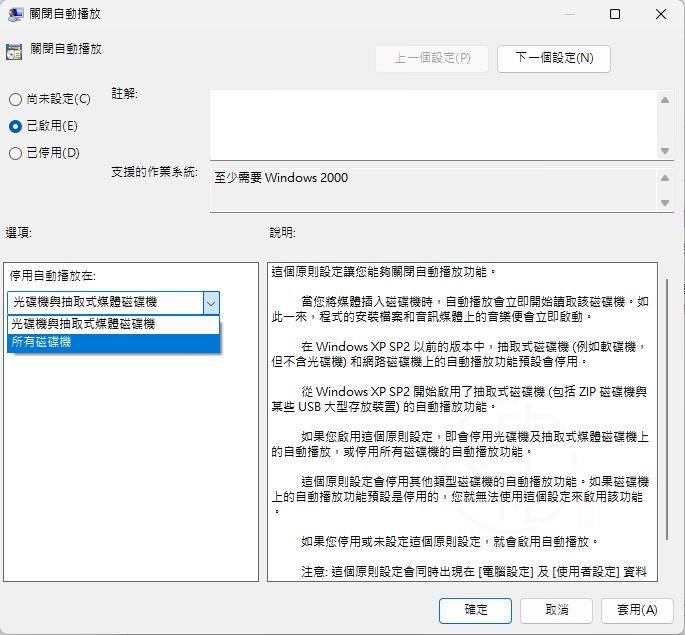The height and width of the screenshot is (635, 685).
Task: Click the 註解: label
Action: pyautogui.click(x=125, y=93)
